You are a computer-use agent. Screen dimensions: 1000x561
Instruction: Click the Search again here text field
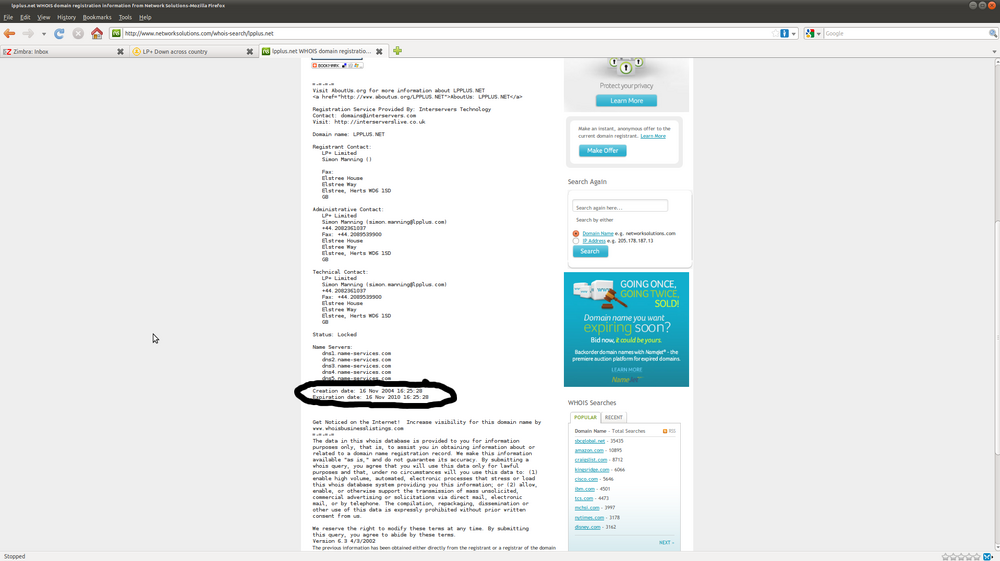[x=620, y=207]
